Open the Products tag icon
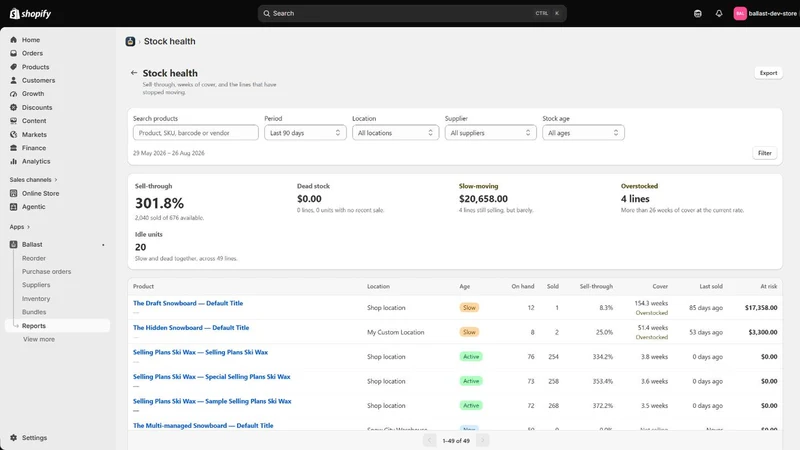The height and width of the screenshot is (450, 800). [x=13, y=67]
